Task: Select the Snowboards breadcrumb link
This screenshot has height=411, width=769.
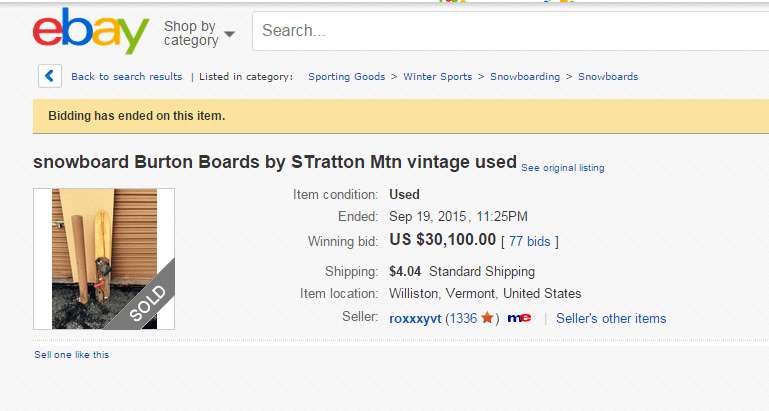Action: click(607, 77)
